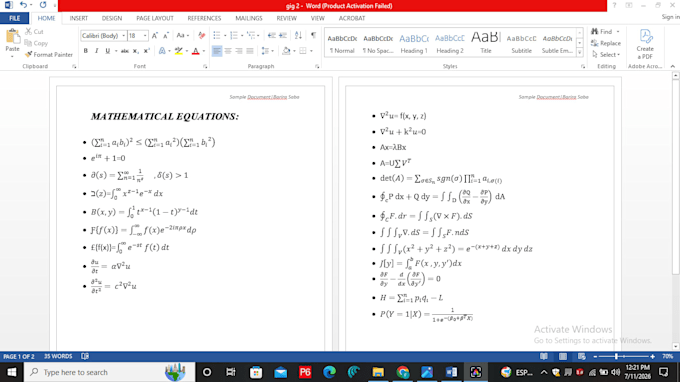Switch to the REFERENCES tab

coord(204,18)
